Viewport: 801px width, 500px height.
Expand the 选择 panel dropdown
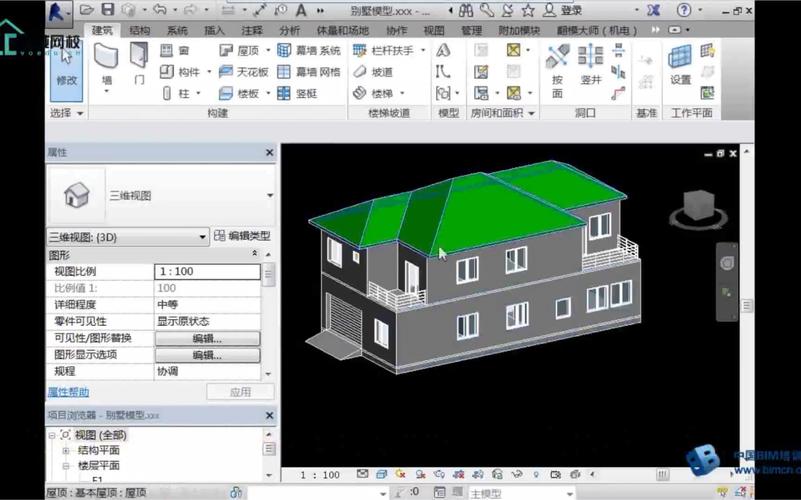[80, 113]
